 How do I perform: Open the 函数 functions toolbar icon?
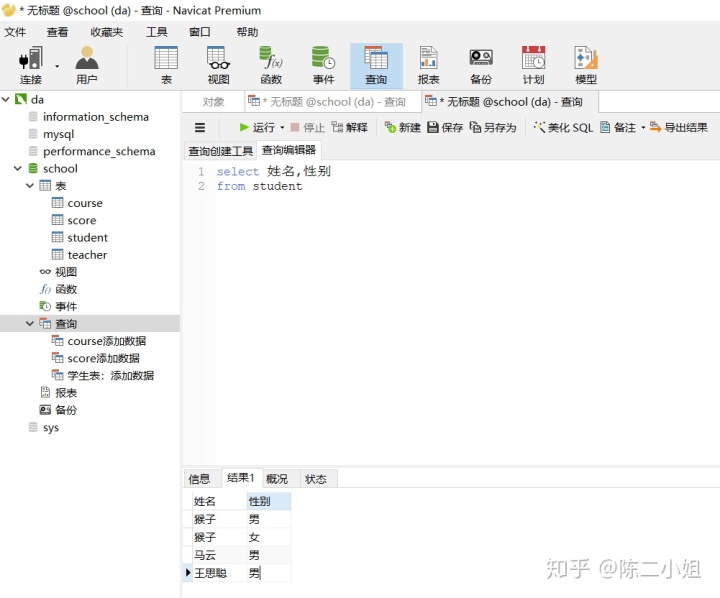(x=271, y=65)
